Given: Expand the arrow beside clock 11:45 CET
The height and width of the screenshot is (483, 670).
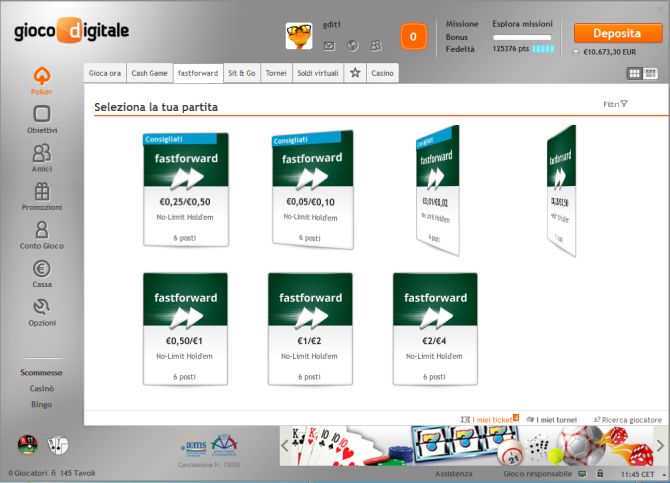Looking at the screenshot, I should [x=664, y=474].
